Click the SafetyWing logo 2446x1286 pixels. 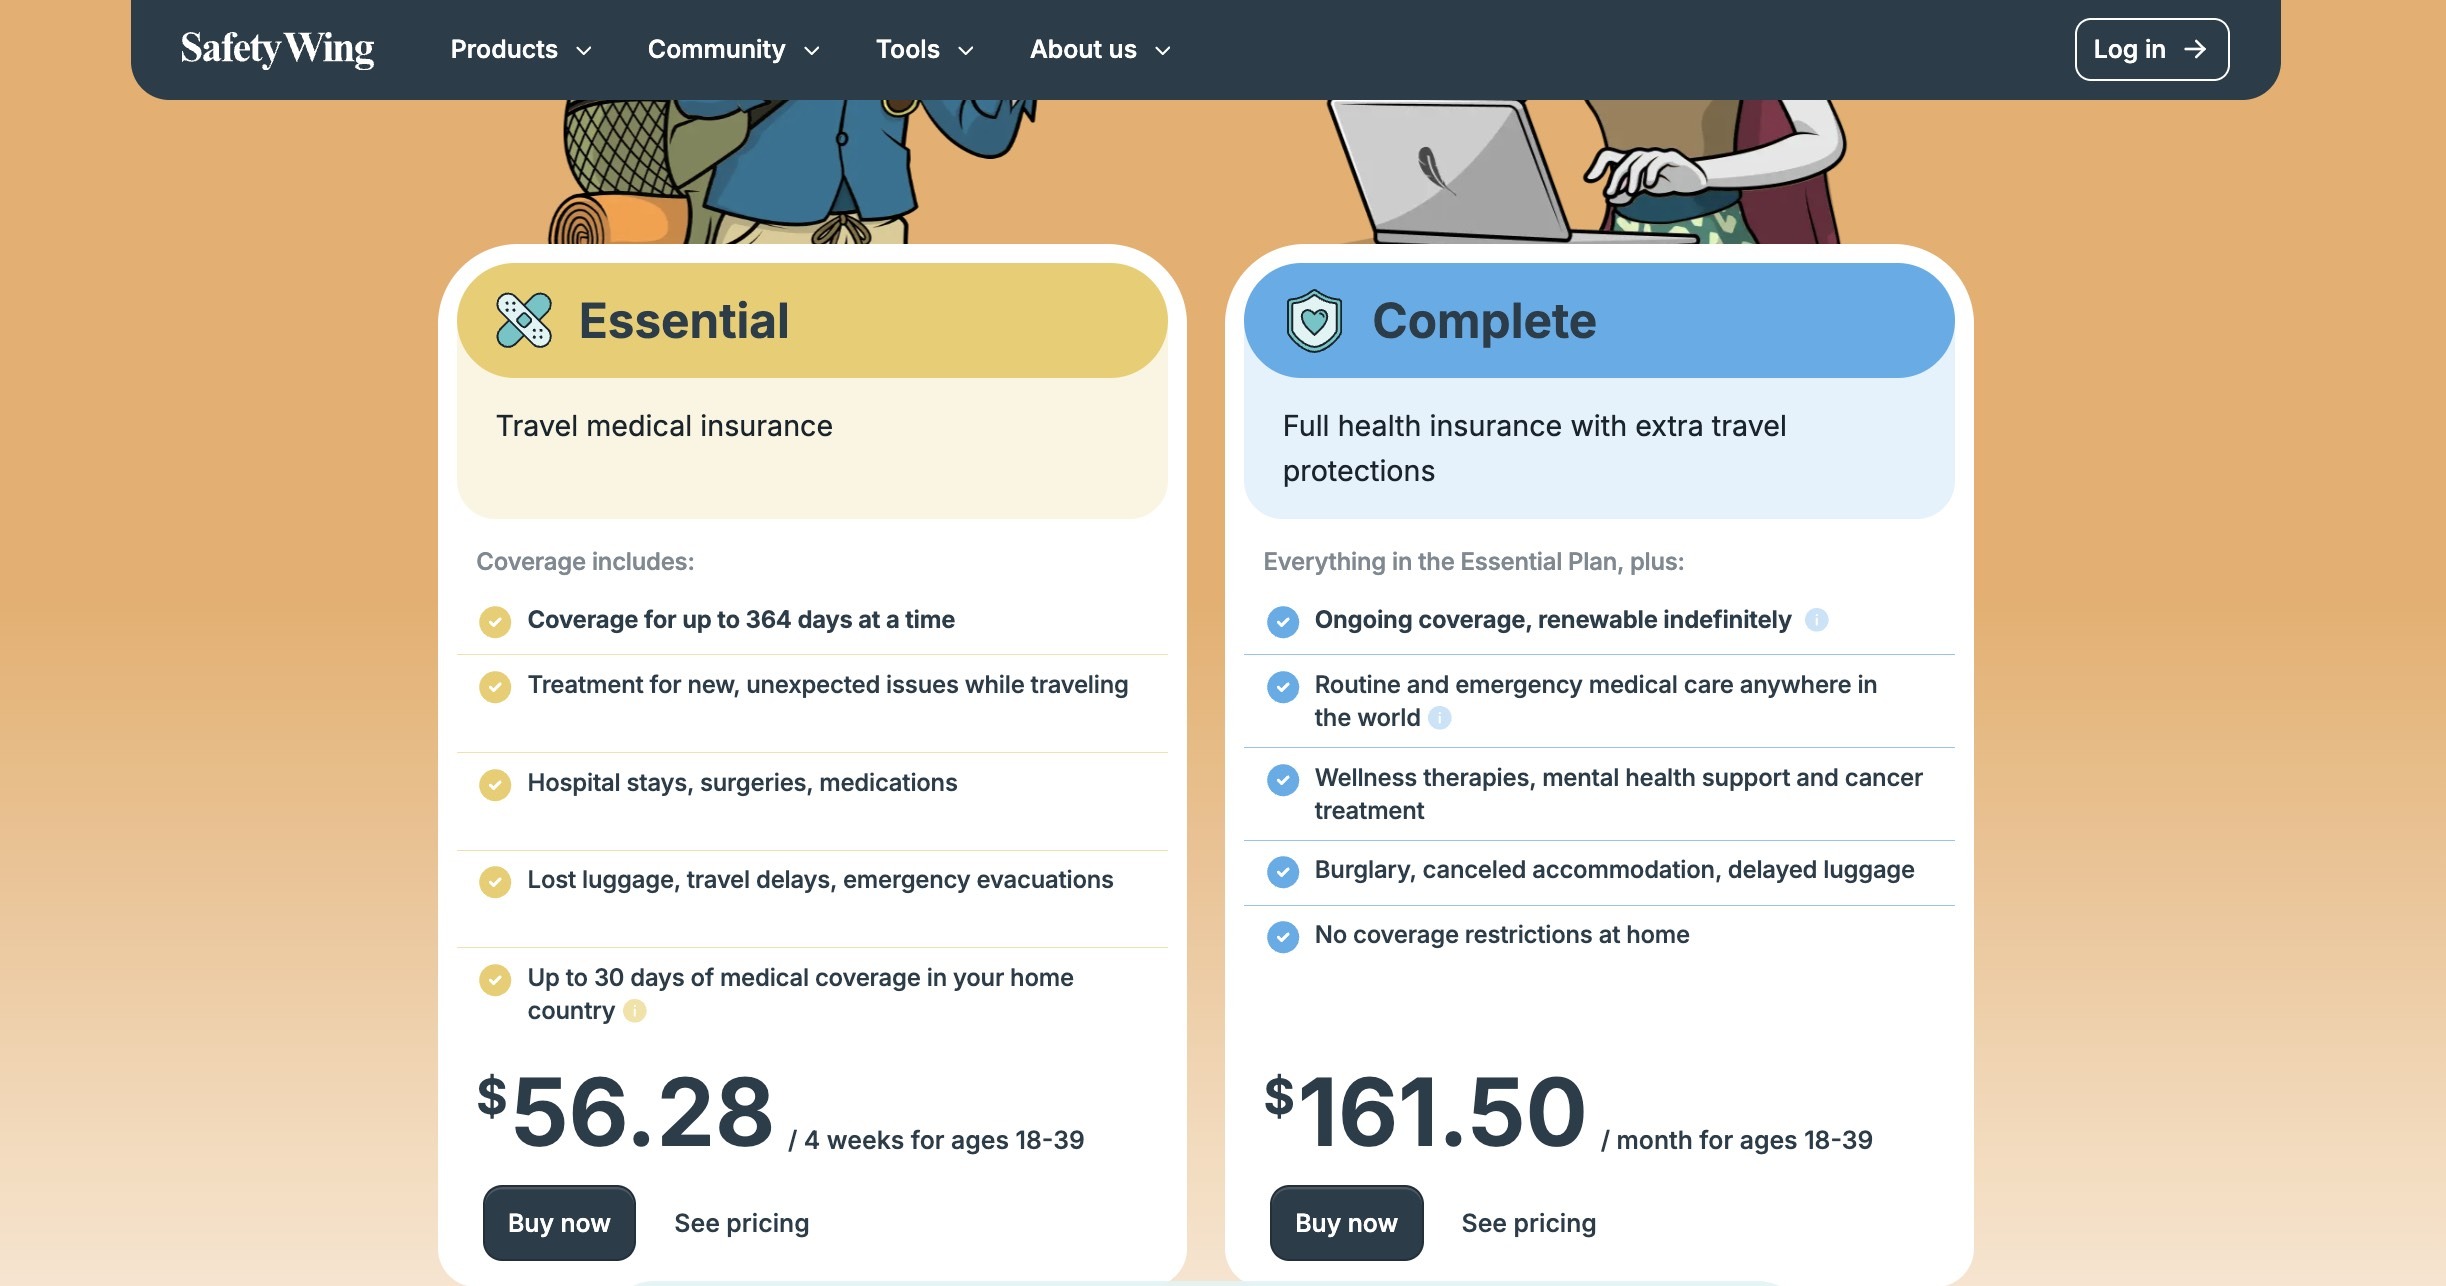(277, 49)
